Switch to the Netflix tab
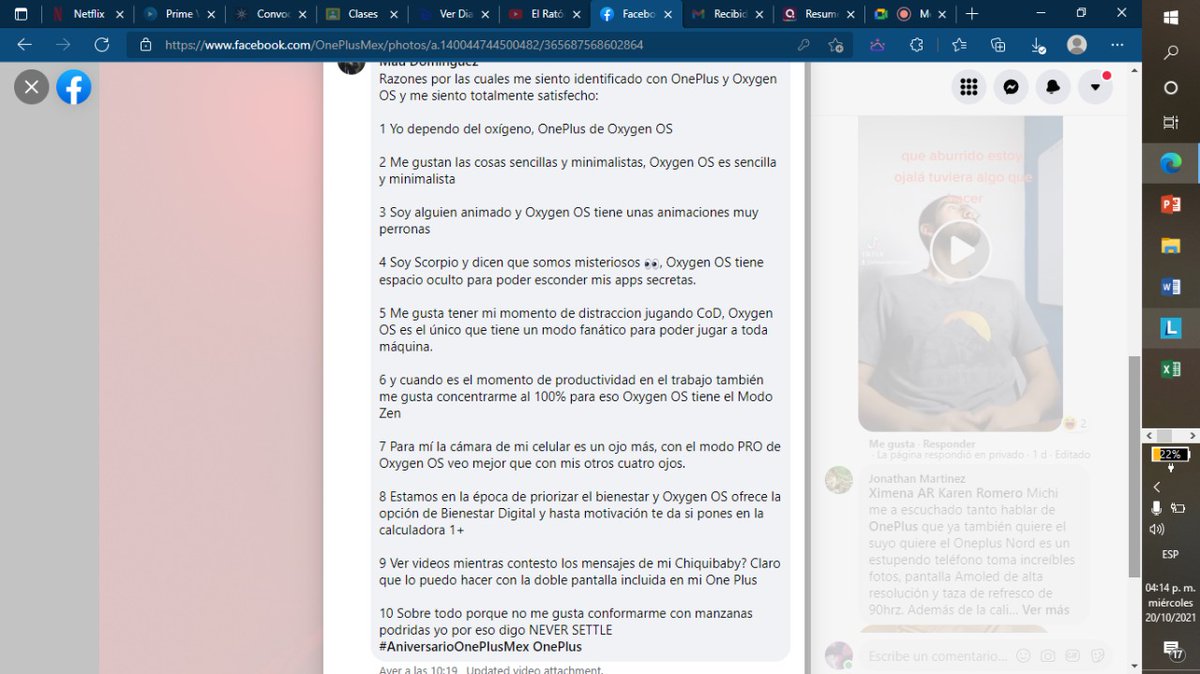Viewport: 1200px width, 674px height. click(87, 14)
